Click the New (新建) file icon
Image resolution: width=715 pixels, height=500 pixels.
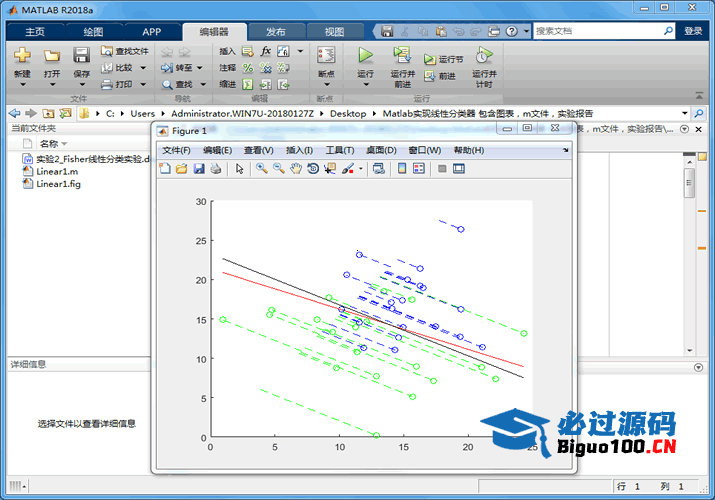(22, 55)
